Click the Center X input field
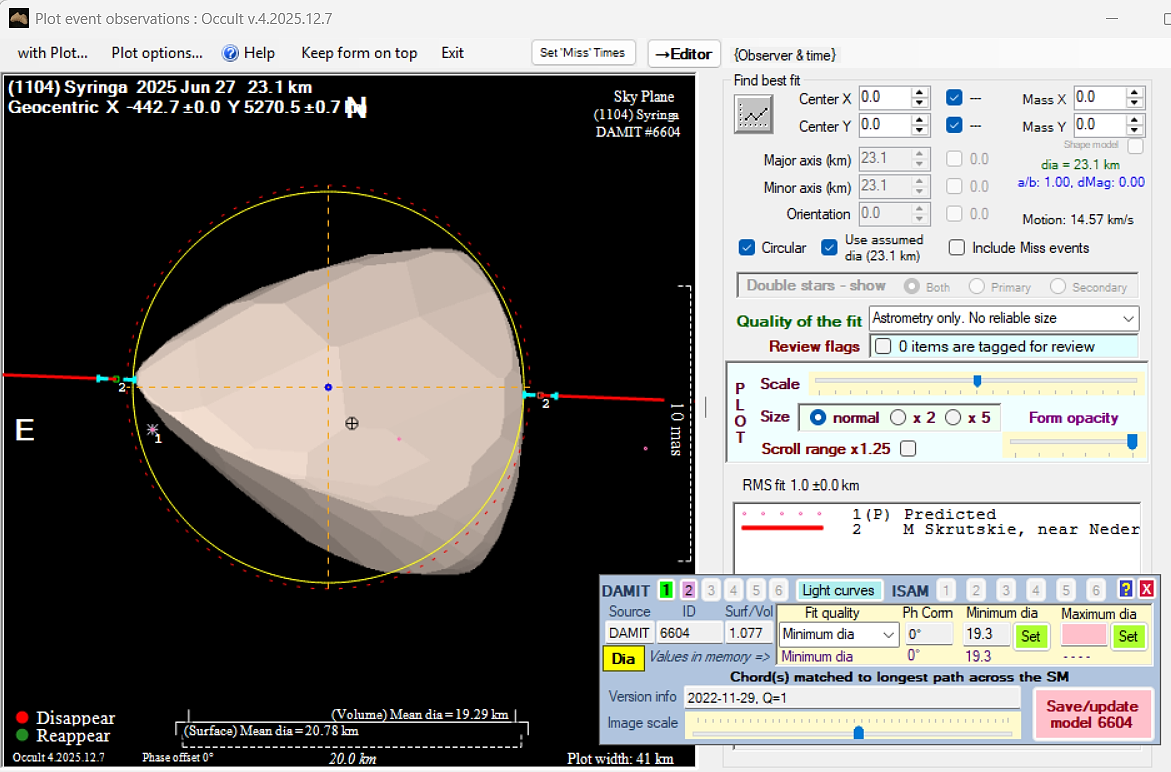Image resolution: width=1171 pixels, height=772 pixels. [884, 98]
